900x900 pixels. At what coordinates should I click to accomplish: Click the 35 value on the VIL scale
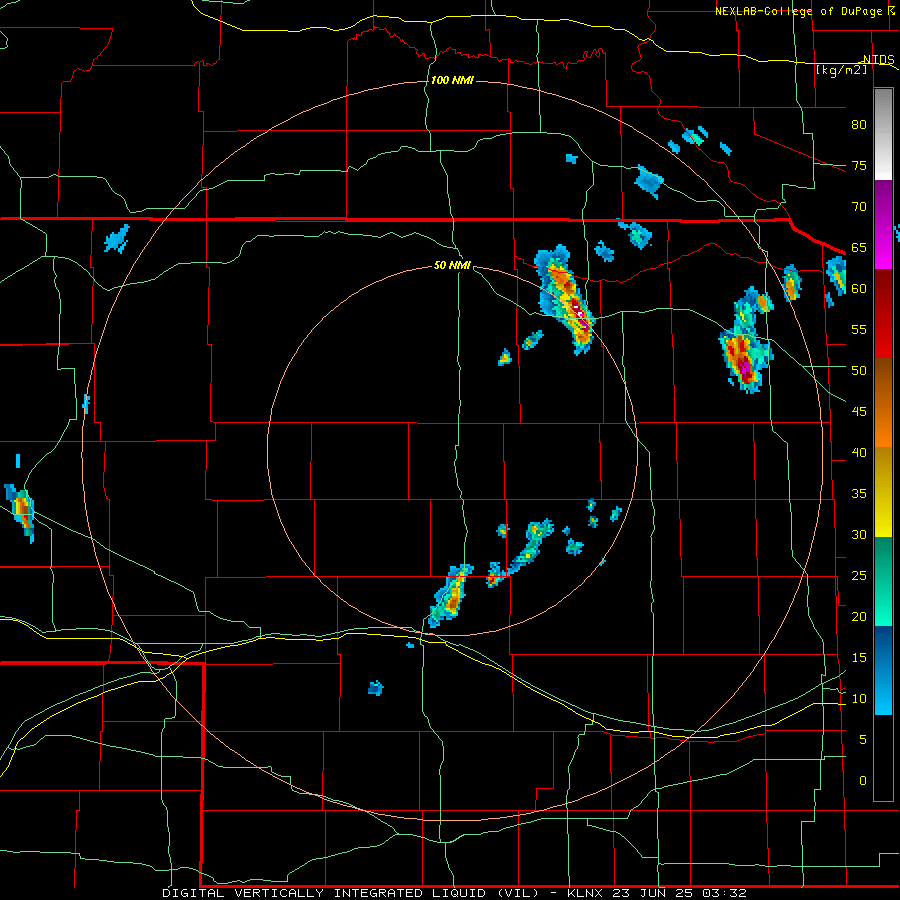[x=859, y=494]
